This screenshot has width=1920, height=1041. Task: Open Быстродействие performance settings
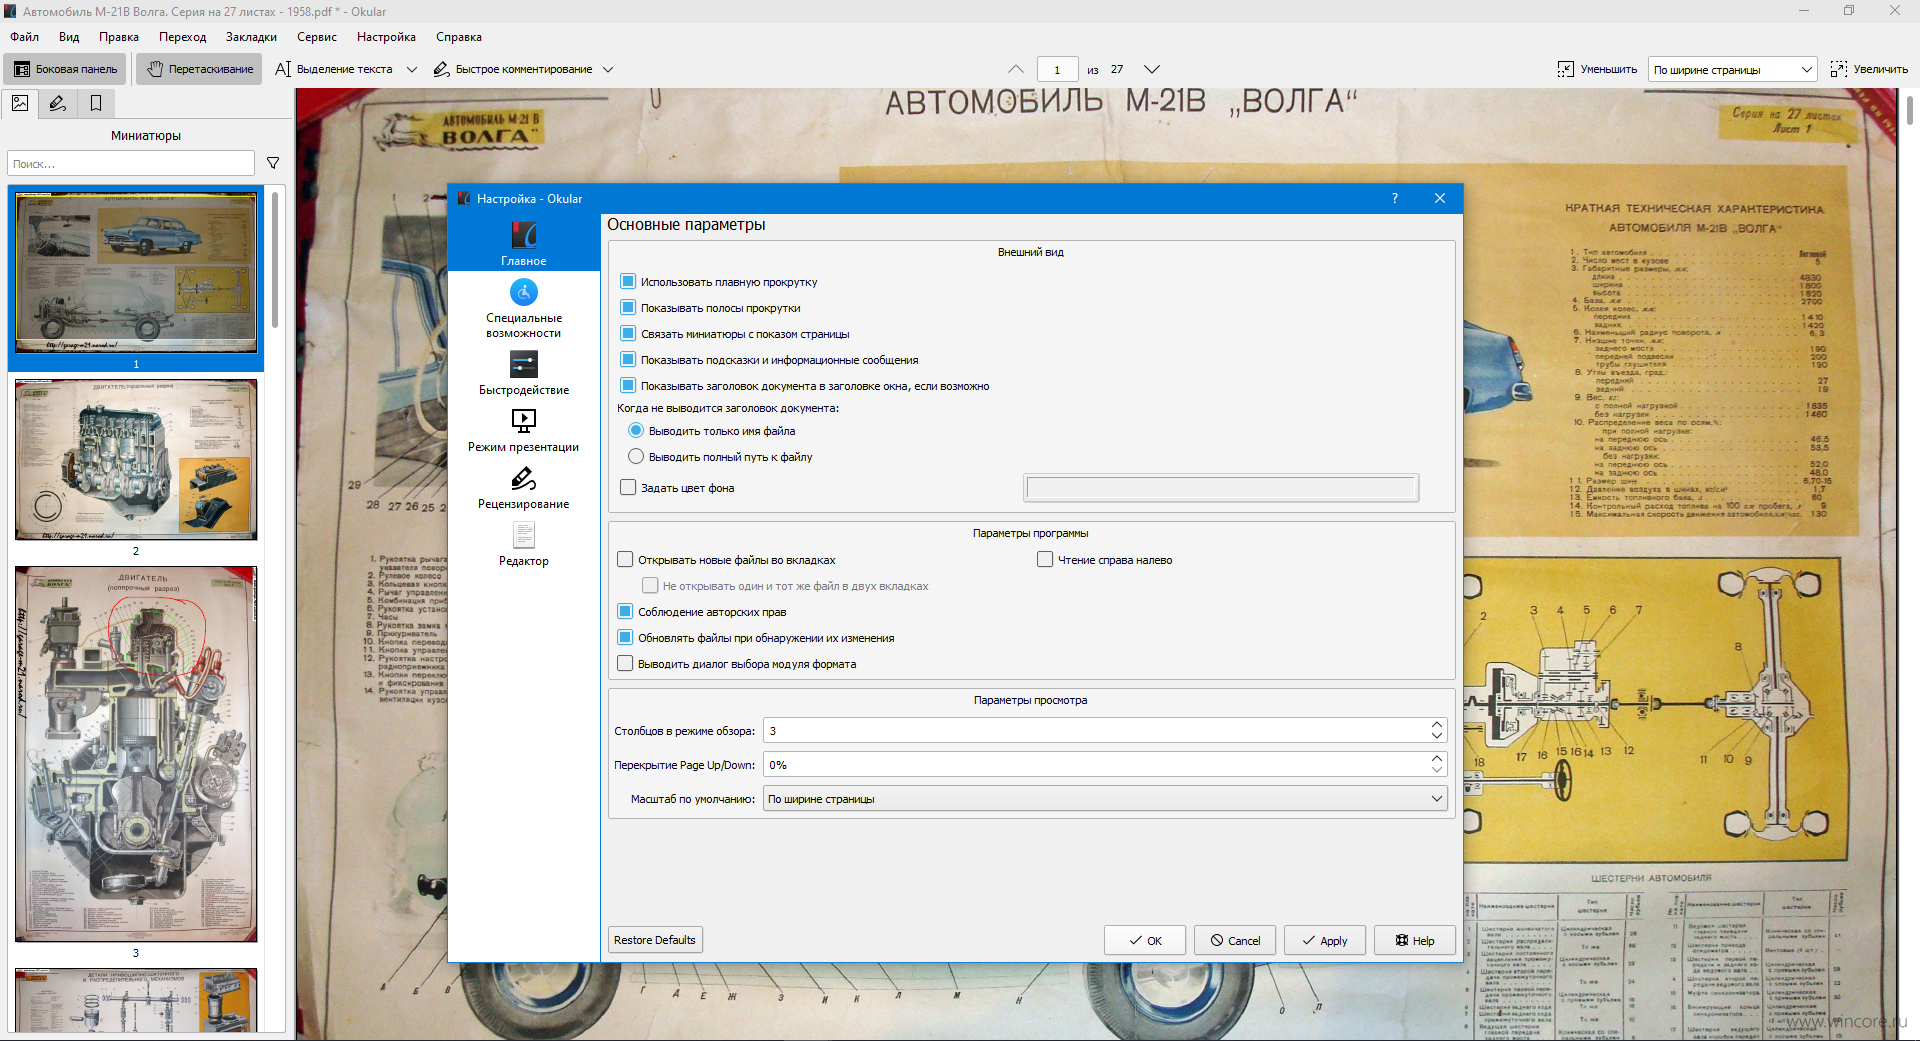(x=523, y=373)
